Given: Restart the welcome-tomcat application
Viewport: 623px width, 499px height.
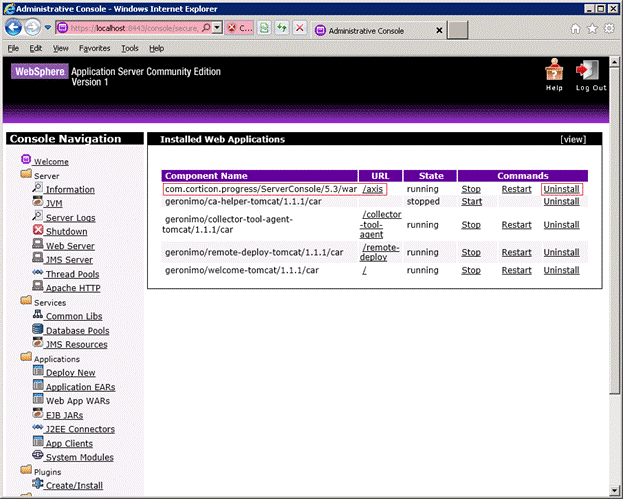Looking at the screenshot, I should [x=516, y=270].
